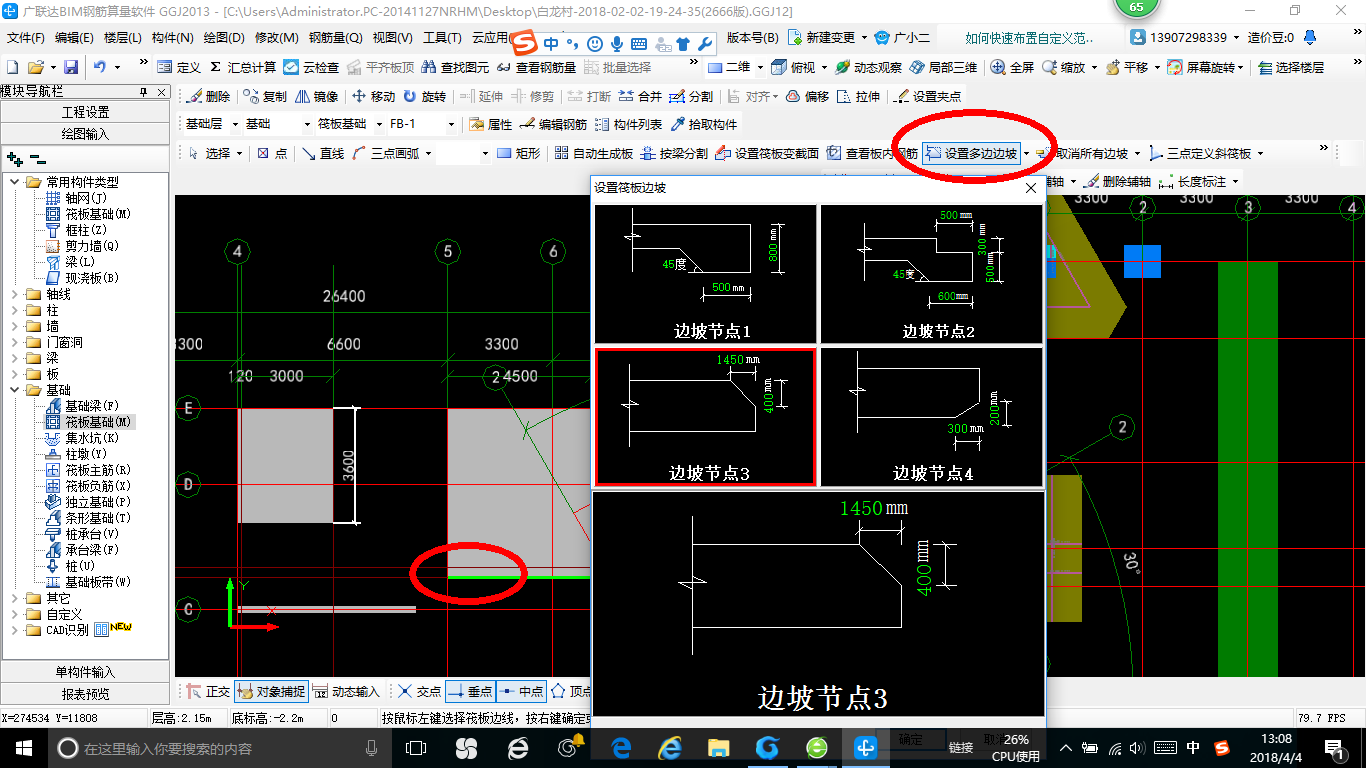The height and width of the screenshot is (768, 1366).
Task: Click the Undo arrow icon
Action: (x=100, y=67)
